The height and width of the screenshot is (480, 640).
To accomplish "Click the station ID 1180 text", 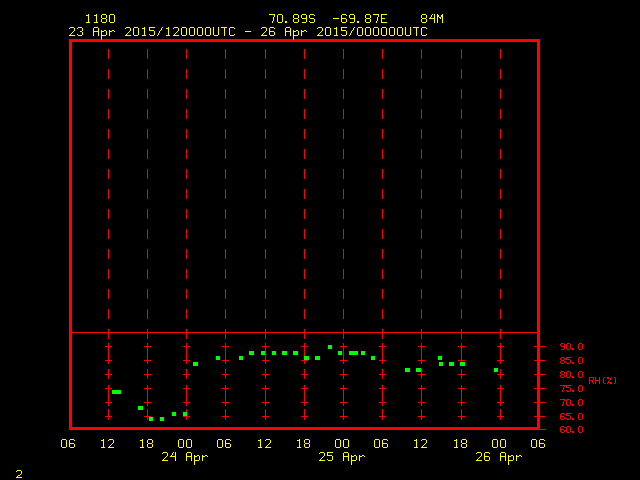I will 100,19.
